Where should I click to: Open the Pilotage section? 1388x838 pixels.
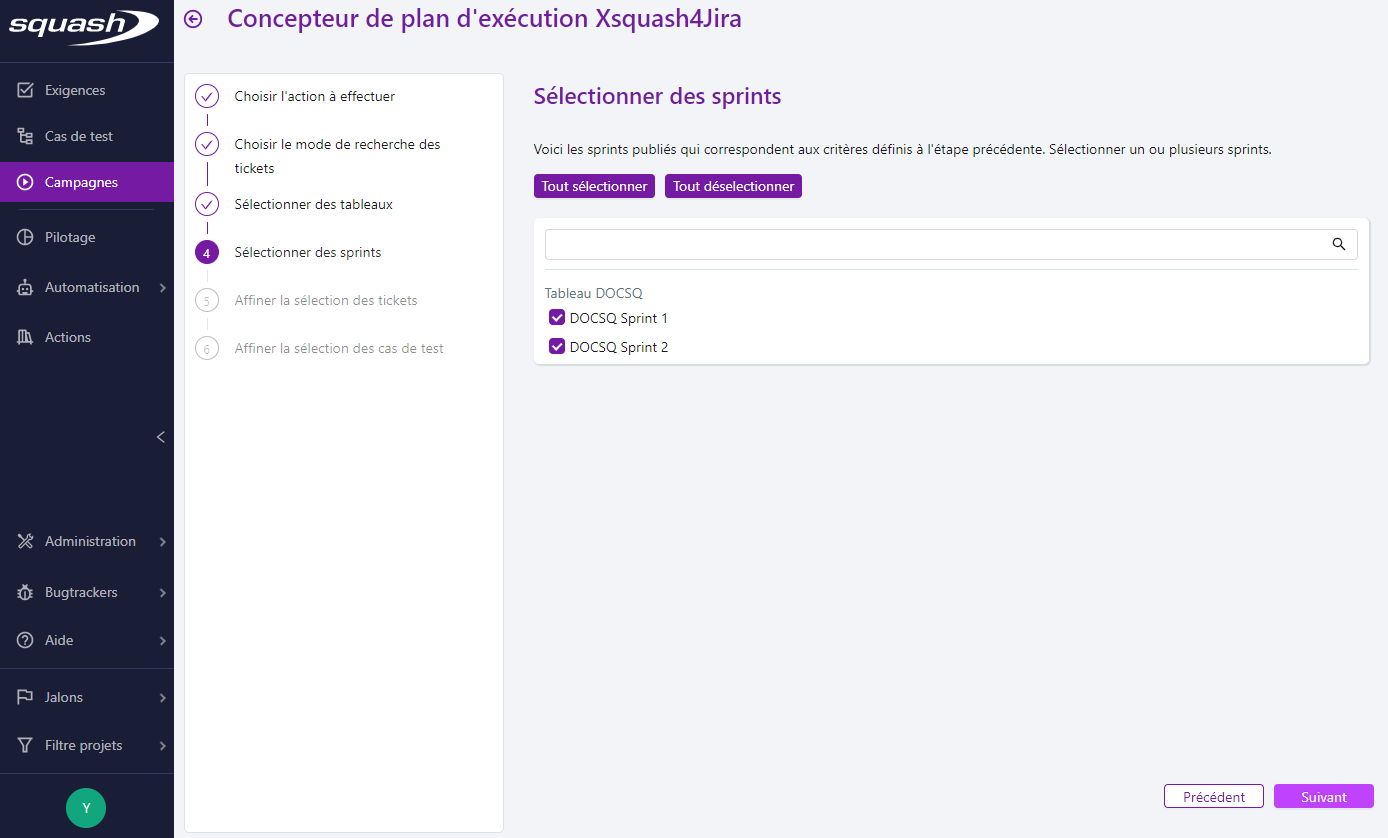point(69,237)
